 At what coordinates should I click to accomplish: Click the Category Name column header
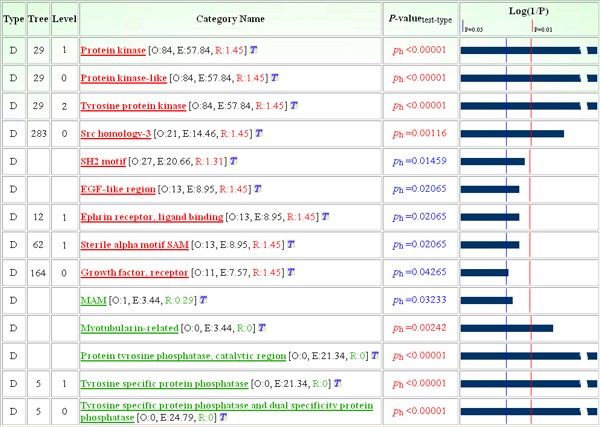230,19
